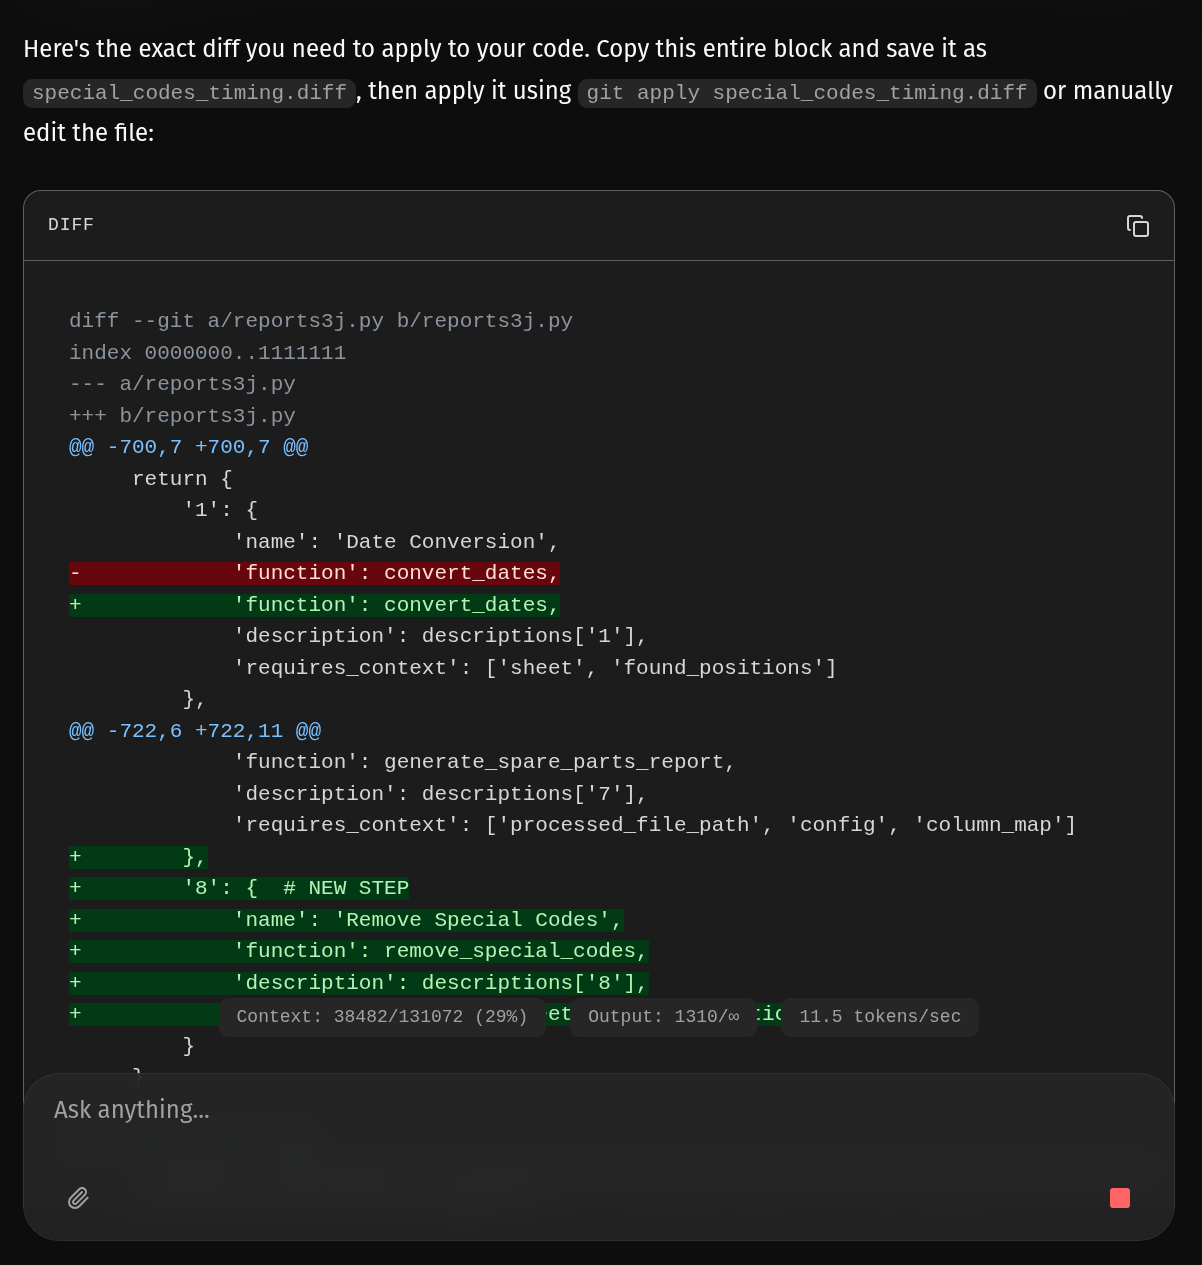Click the 'diff --git a/reports3j.py b/reports3j.py' line
1202x1265 pixels.
click(x=321, y=321)
